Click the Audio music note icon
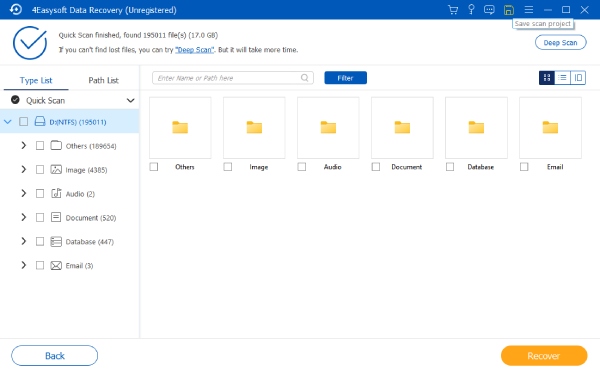The image size is (600, 376). tap(56, 193)
